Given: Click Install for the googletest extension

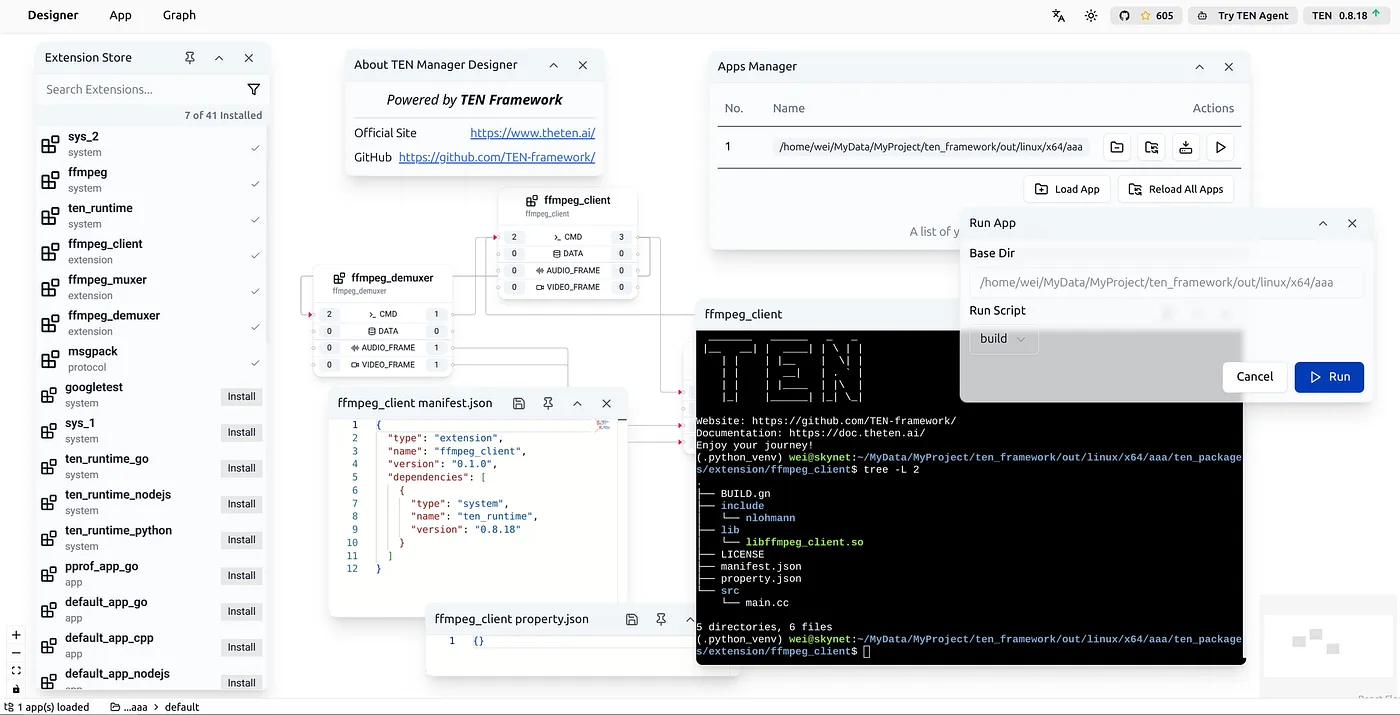Looking at the screenshot, I should point(241,396).
